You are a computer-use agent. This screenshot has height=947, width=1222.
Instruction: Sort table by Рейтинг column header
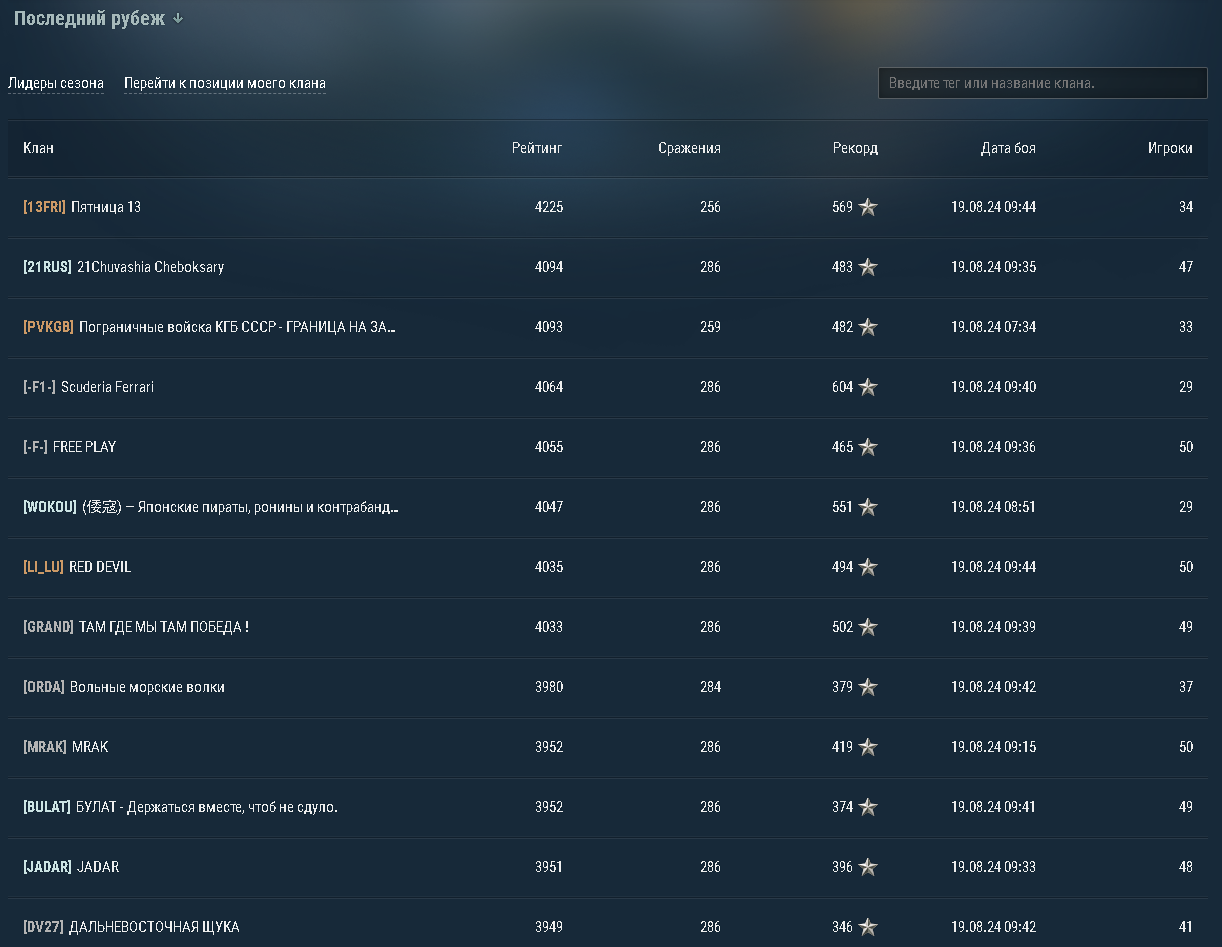[x=537, y=148]
